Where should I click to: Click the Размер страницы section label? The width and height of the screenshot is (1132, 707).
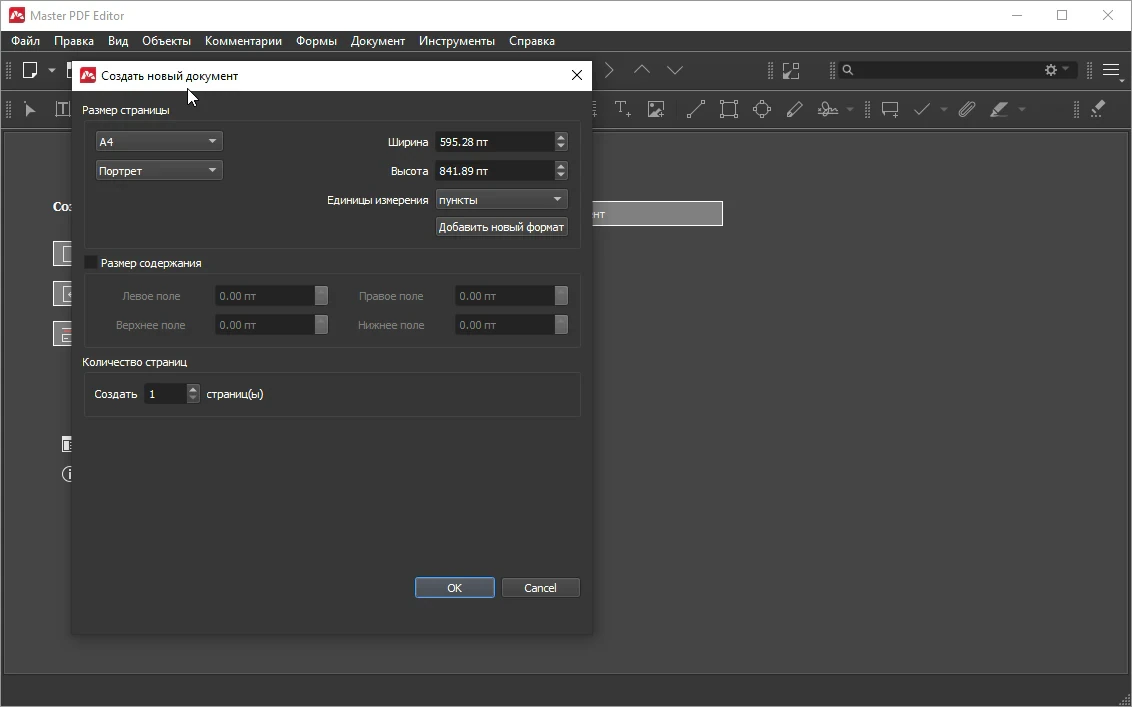[x=126, y=110]
